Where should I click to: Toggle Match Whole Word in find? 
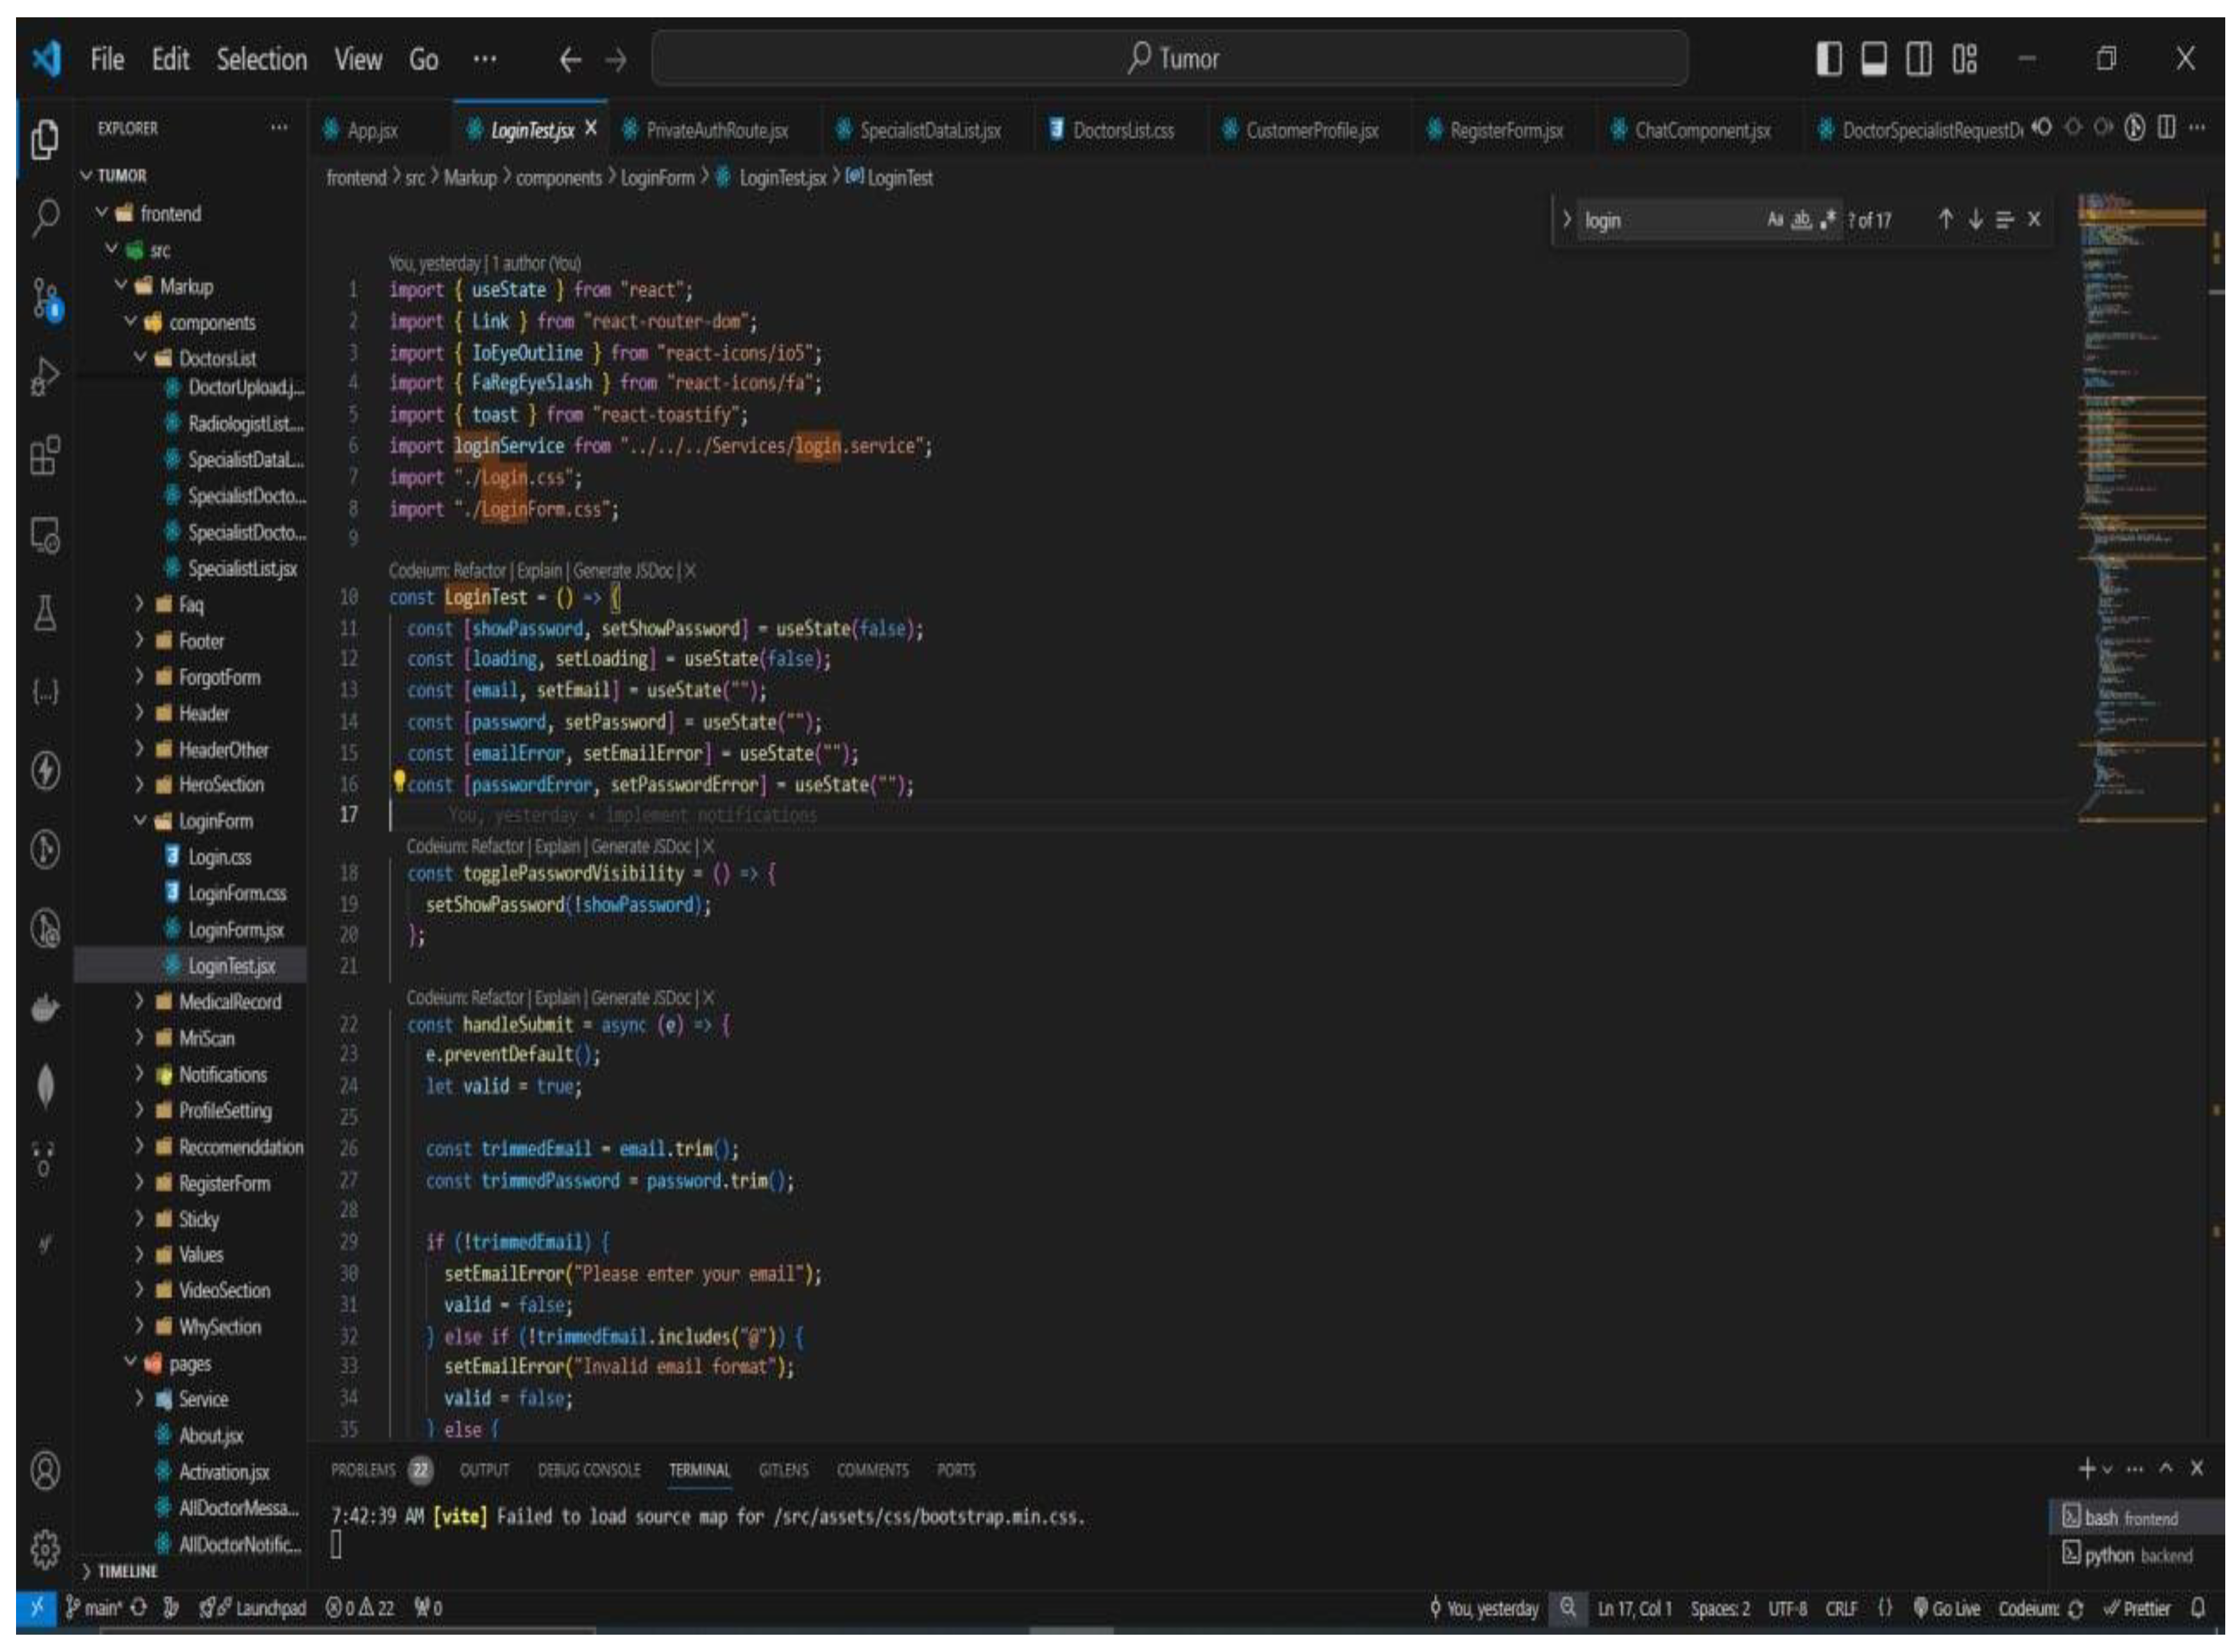point(1801,220)
